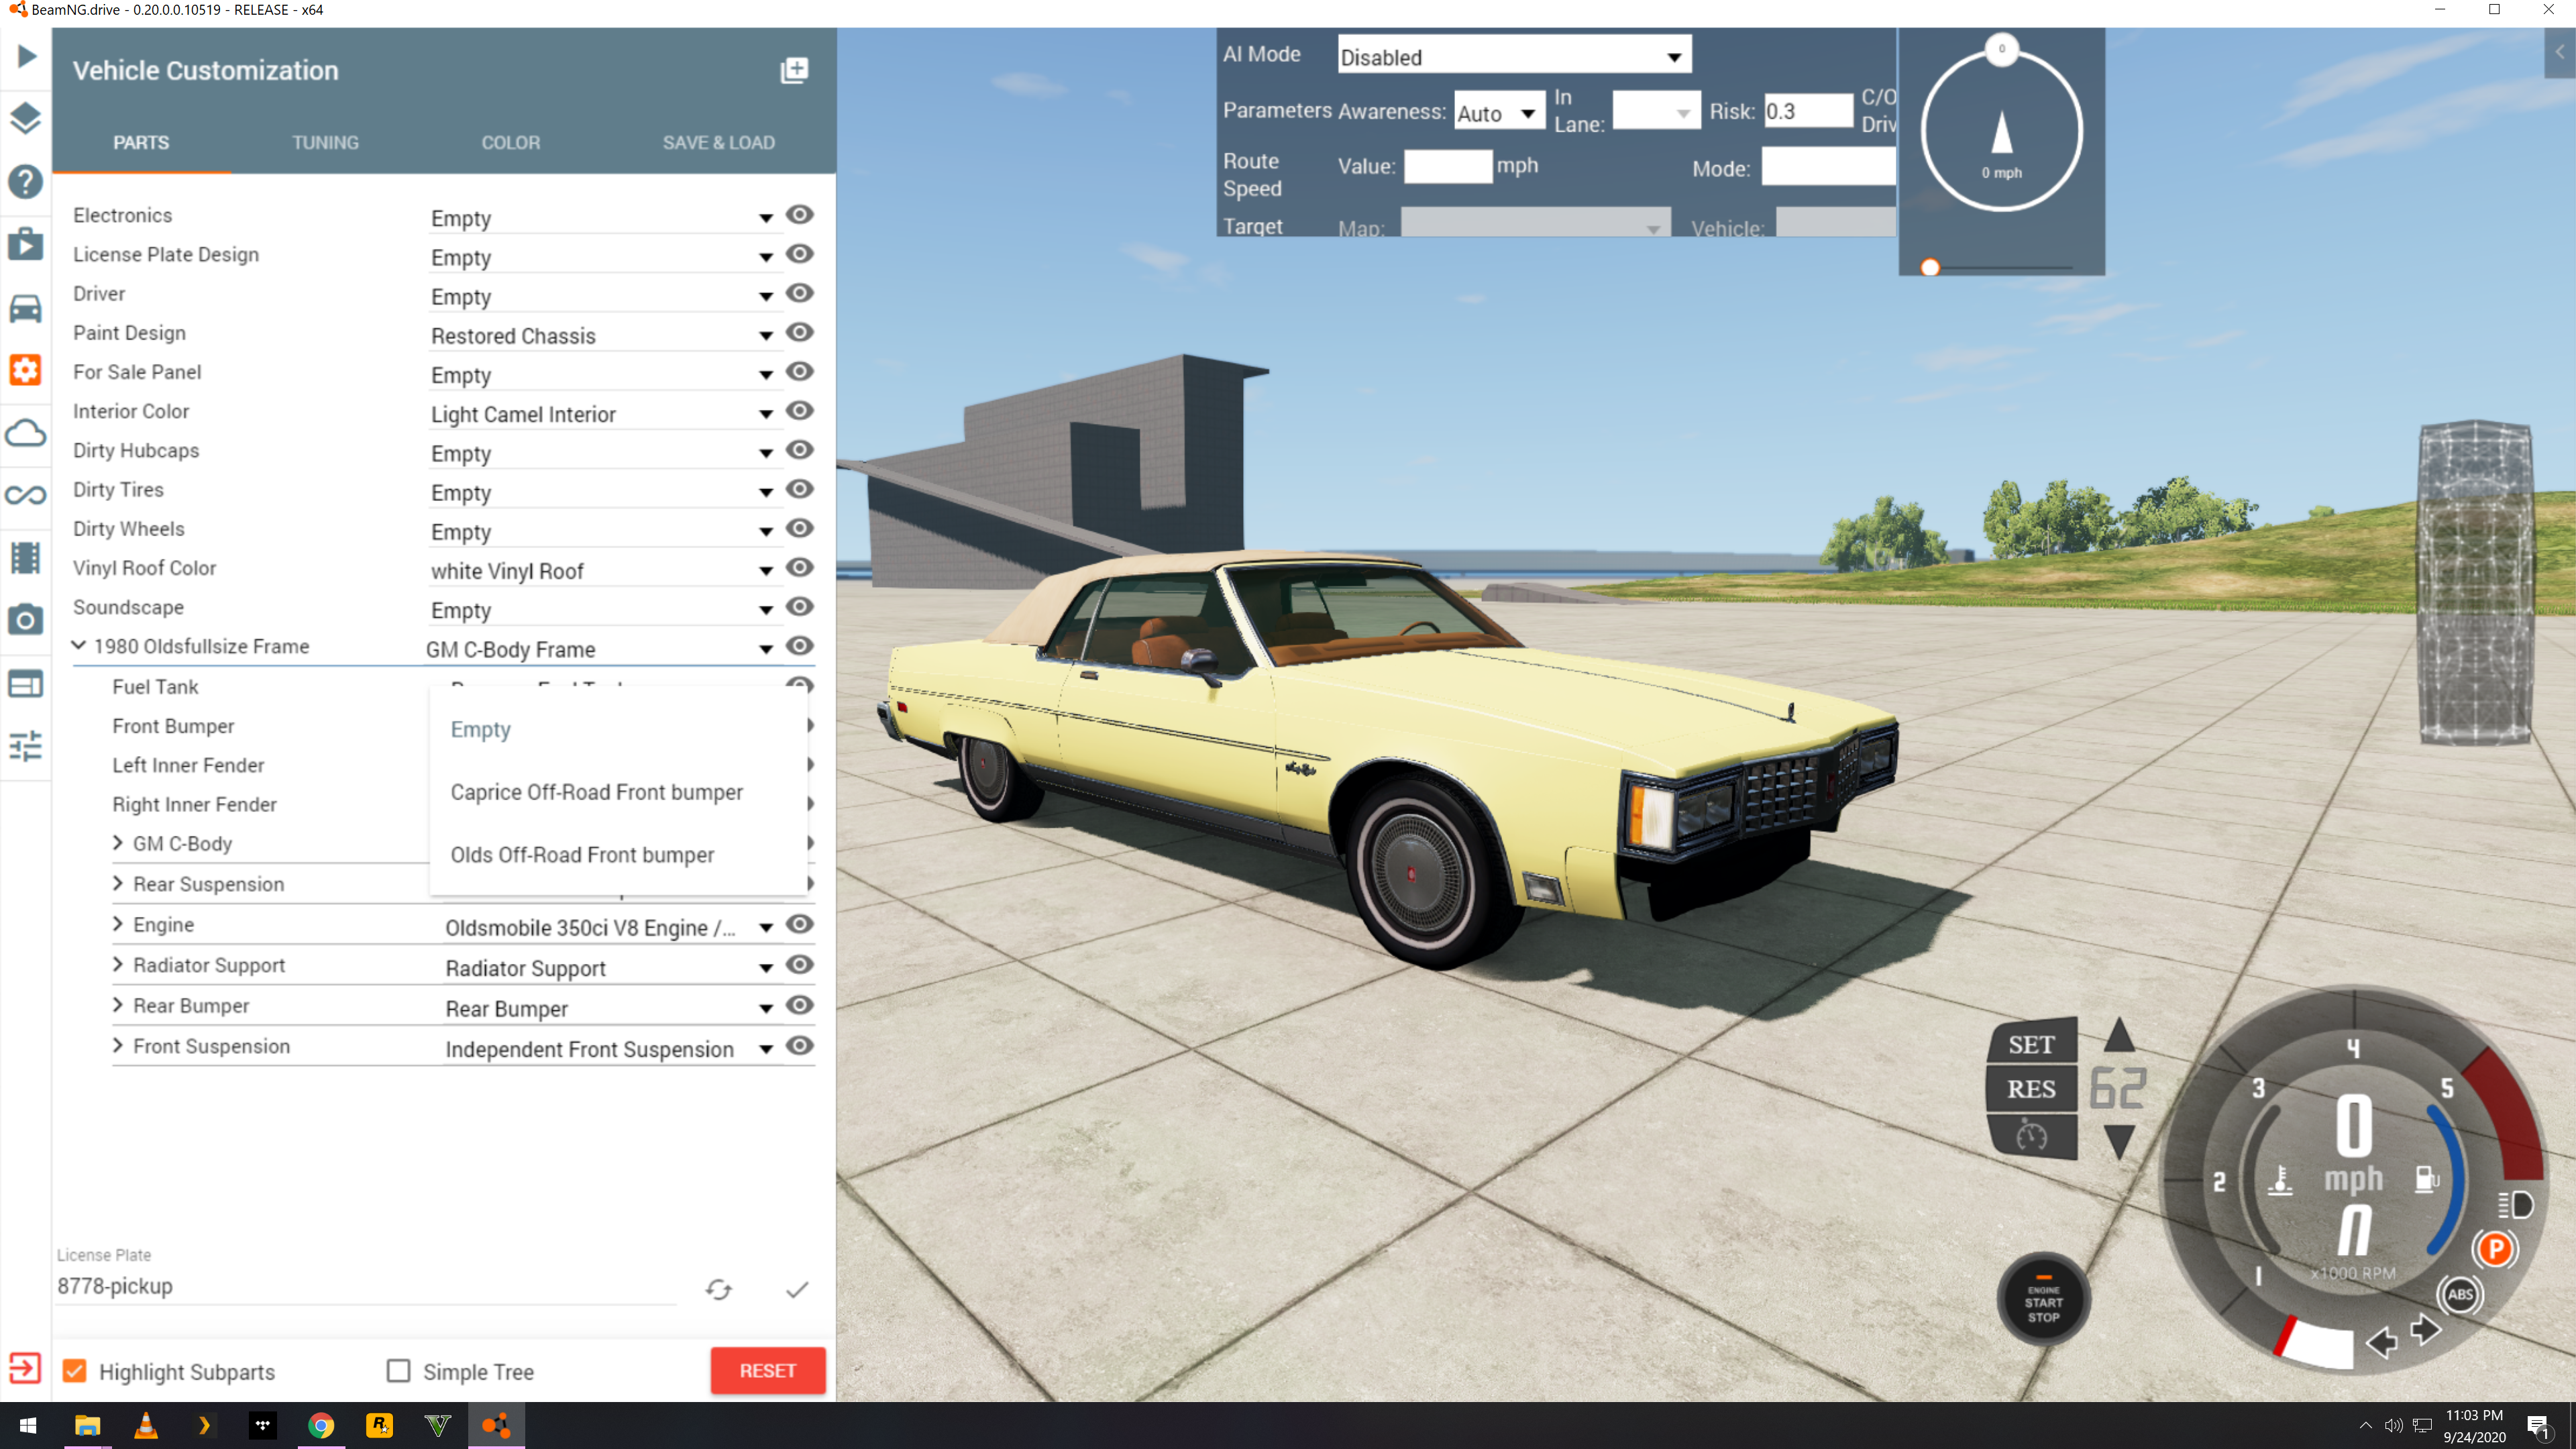
Task: Toggle visibility eye for Engine
Action: pyautogui.click(x=799, y=924)
